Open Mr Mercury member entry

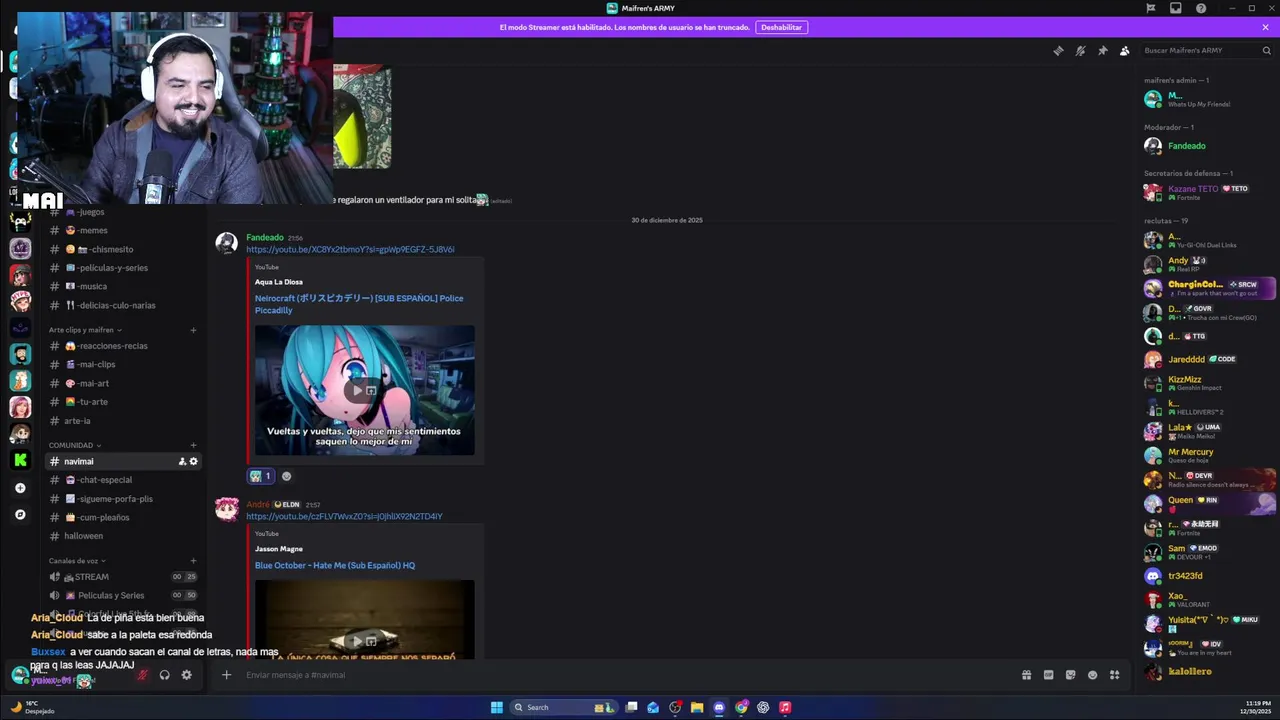1207,455
